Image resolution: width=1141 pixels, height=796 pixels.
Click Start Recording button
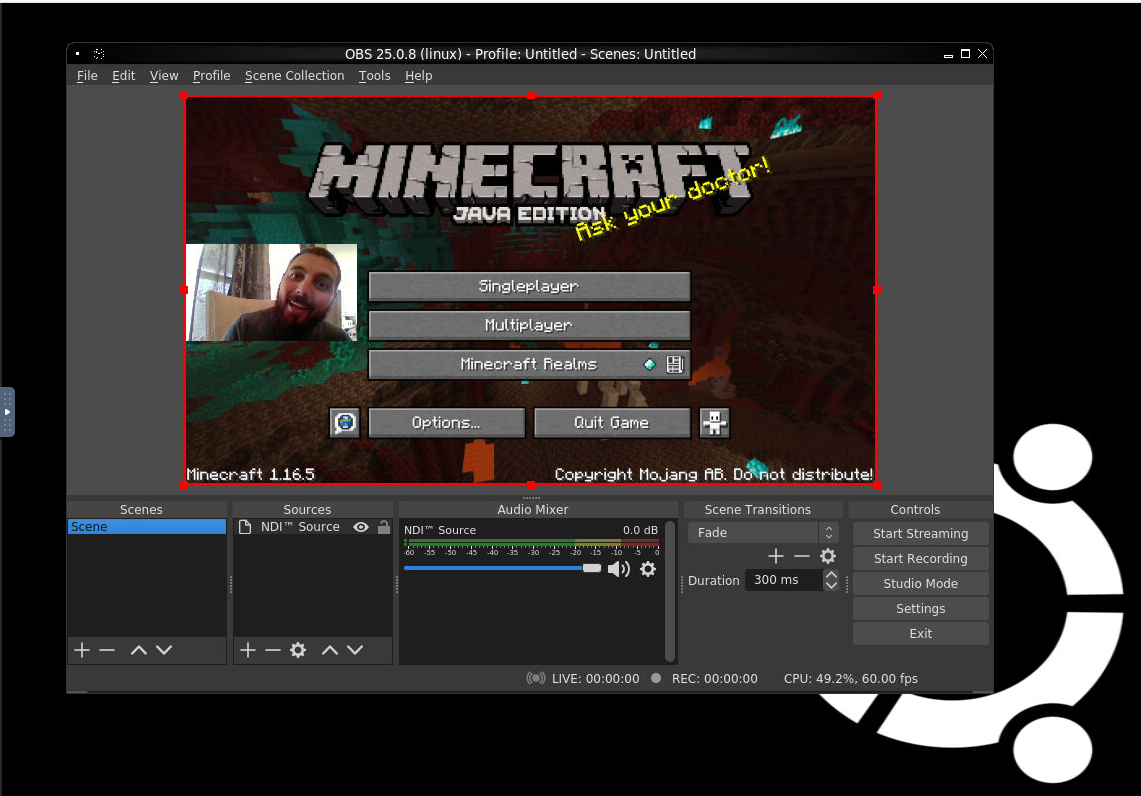click(921, 558)
